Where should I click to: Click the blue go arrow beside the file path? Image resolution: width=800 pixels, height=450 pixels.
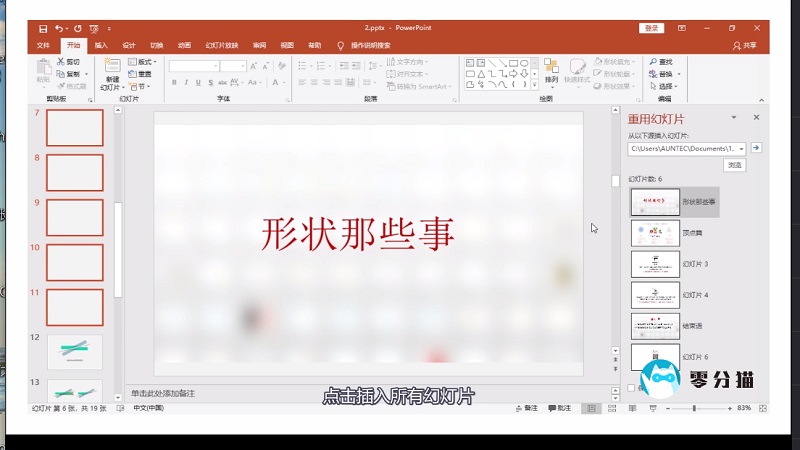click(x=756, y=148)
